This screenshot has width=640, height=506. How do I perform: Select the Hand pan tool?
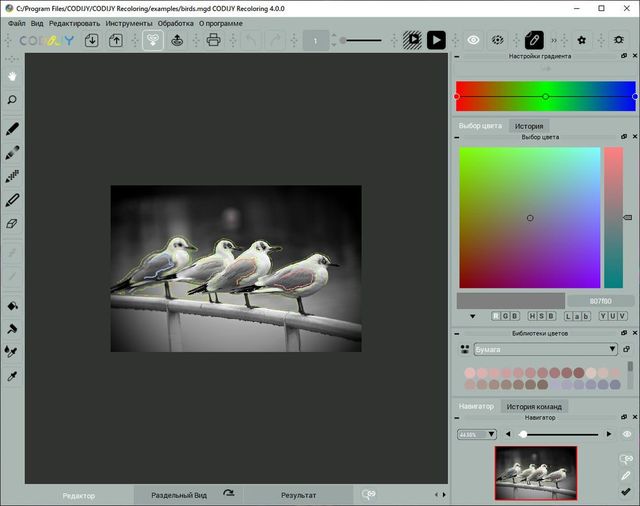click(x=12, y=76)
